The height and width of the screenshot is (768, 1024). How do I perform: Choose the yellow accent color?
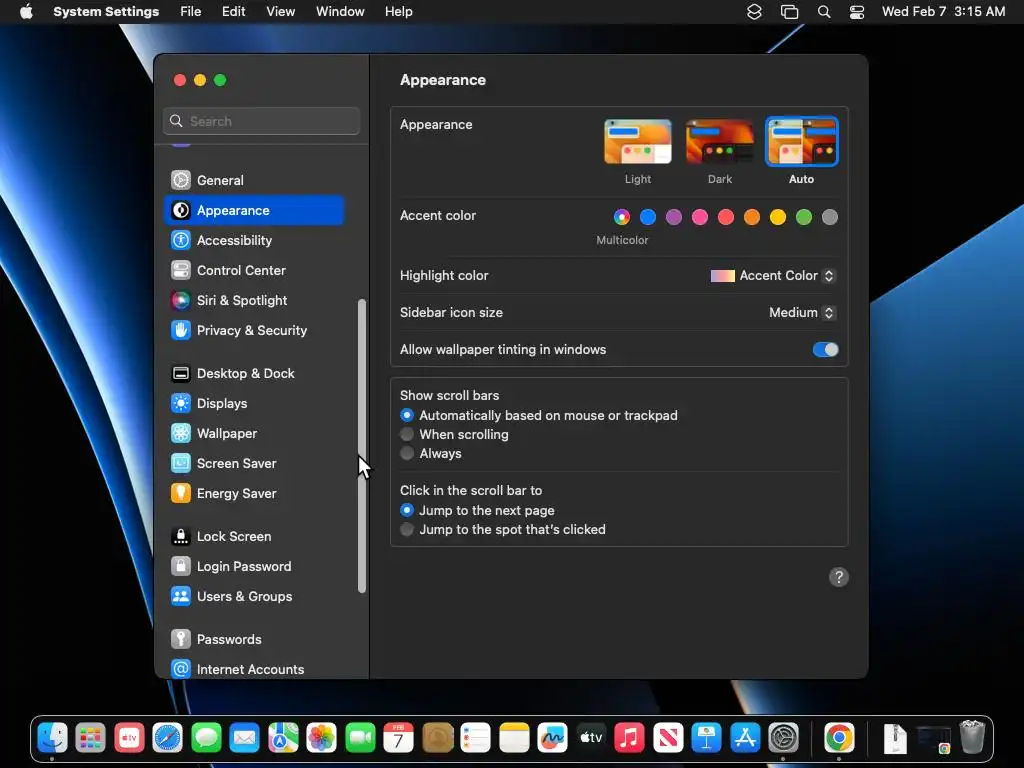pos(778,217)
